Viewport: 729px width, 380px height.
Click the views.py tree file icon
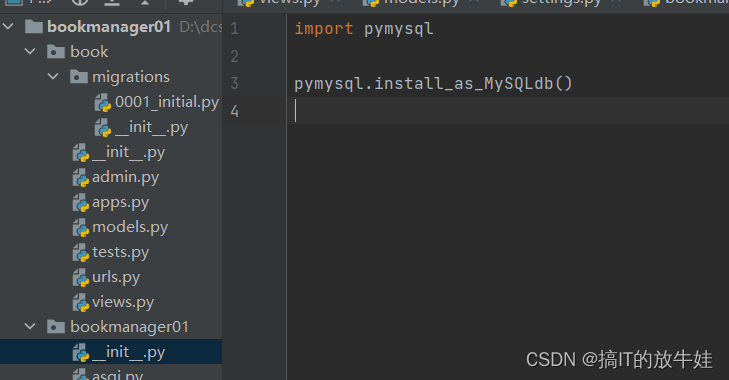[80, 303]
